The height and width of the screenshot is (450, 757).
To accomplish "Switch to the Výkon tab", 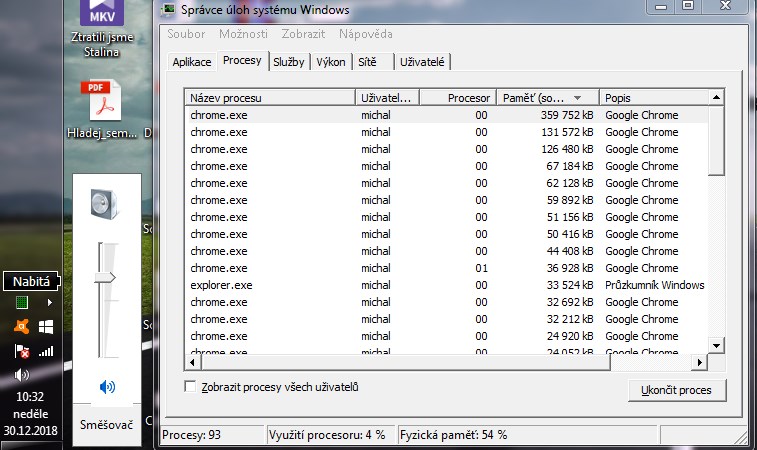I will pos(331,62).
